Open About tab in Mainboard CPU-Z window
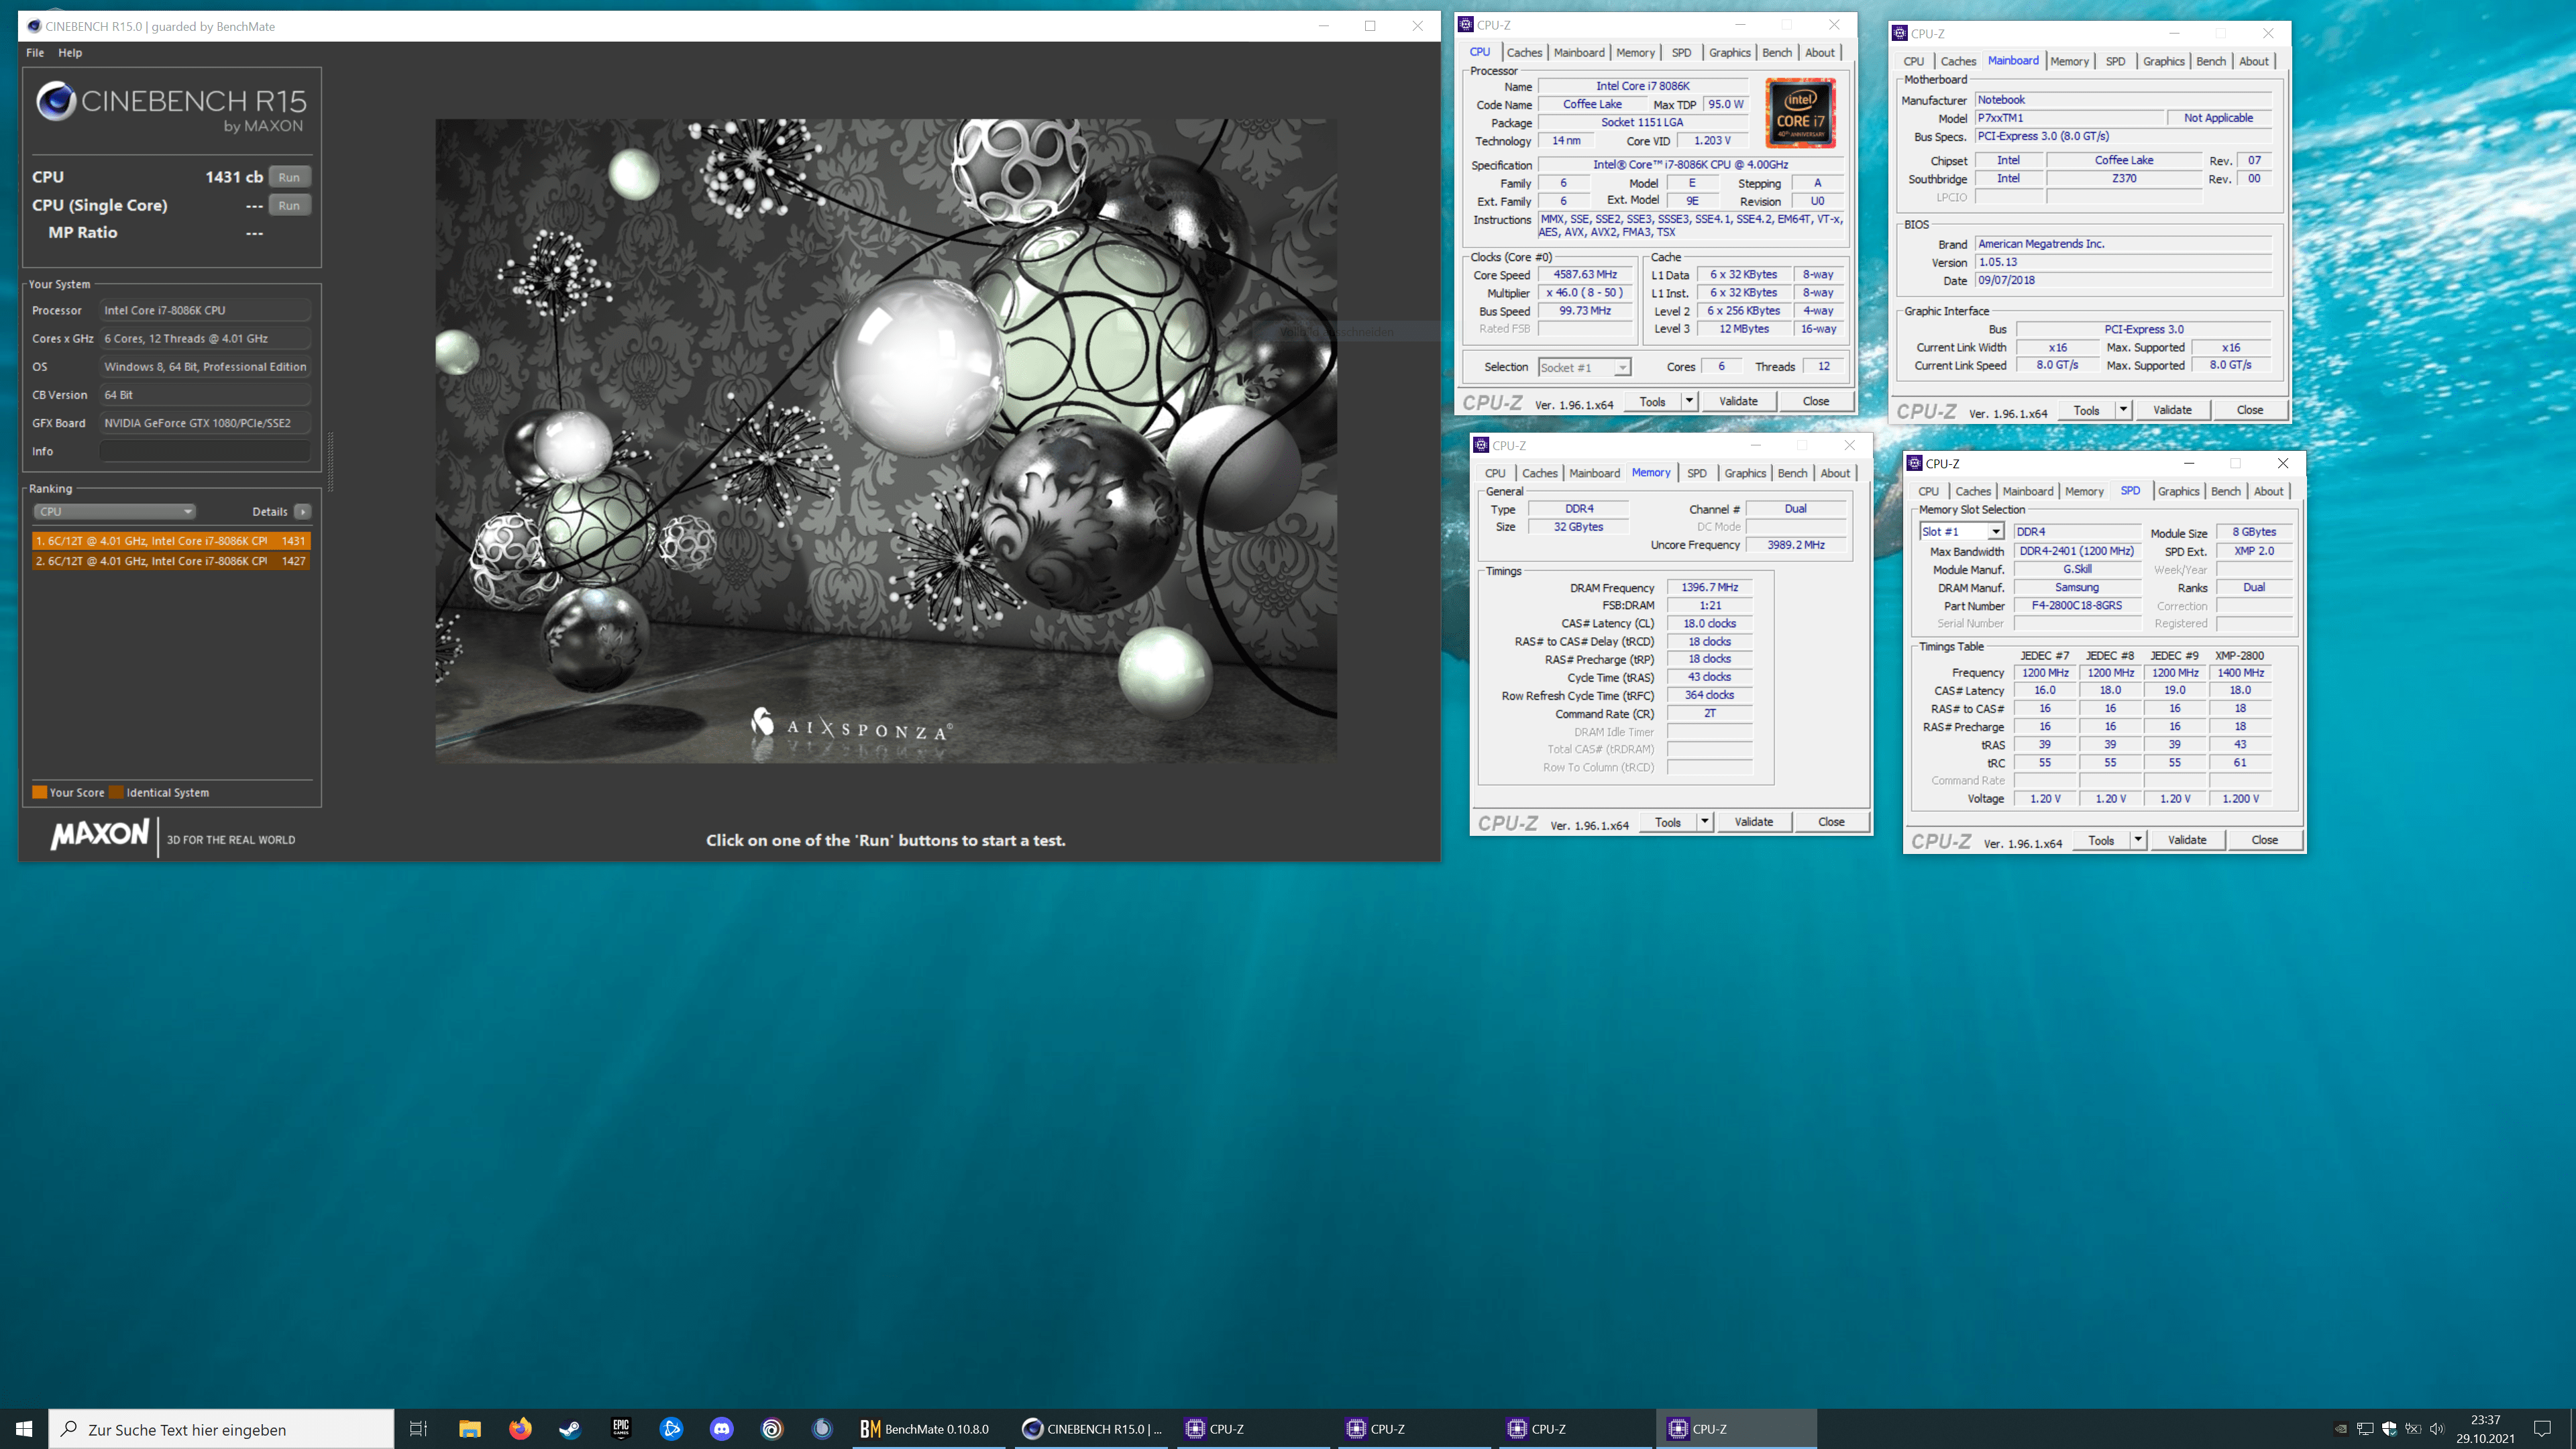Viewport: 2576px width, 1449px height. coord(2253,61)
